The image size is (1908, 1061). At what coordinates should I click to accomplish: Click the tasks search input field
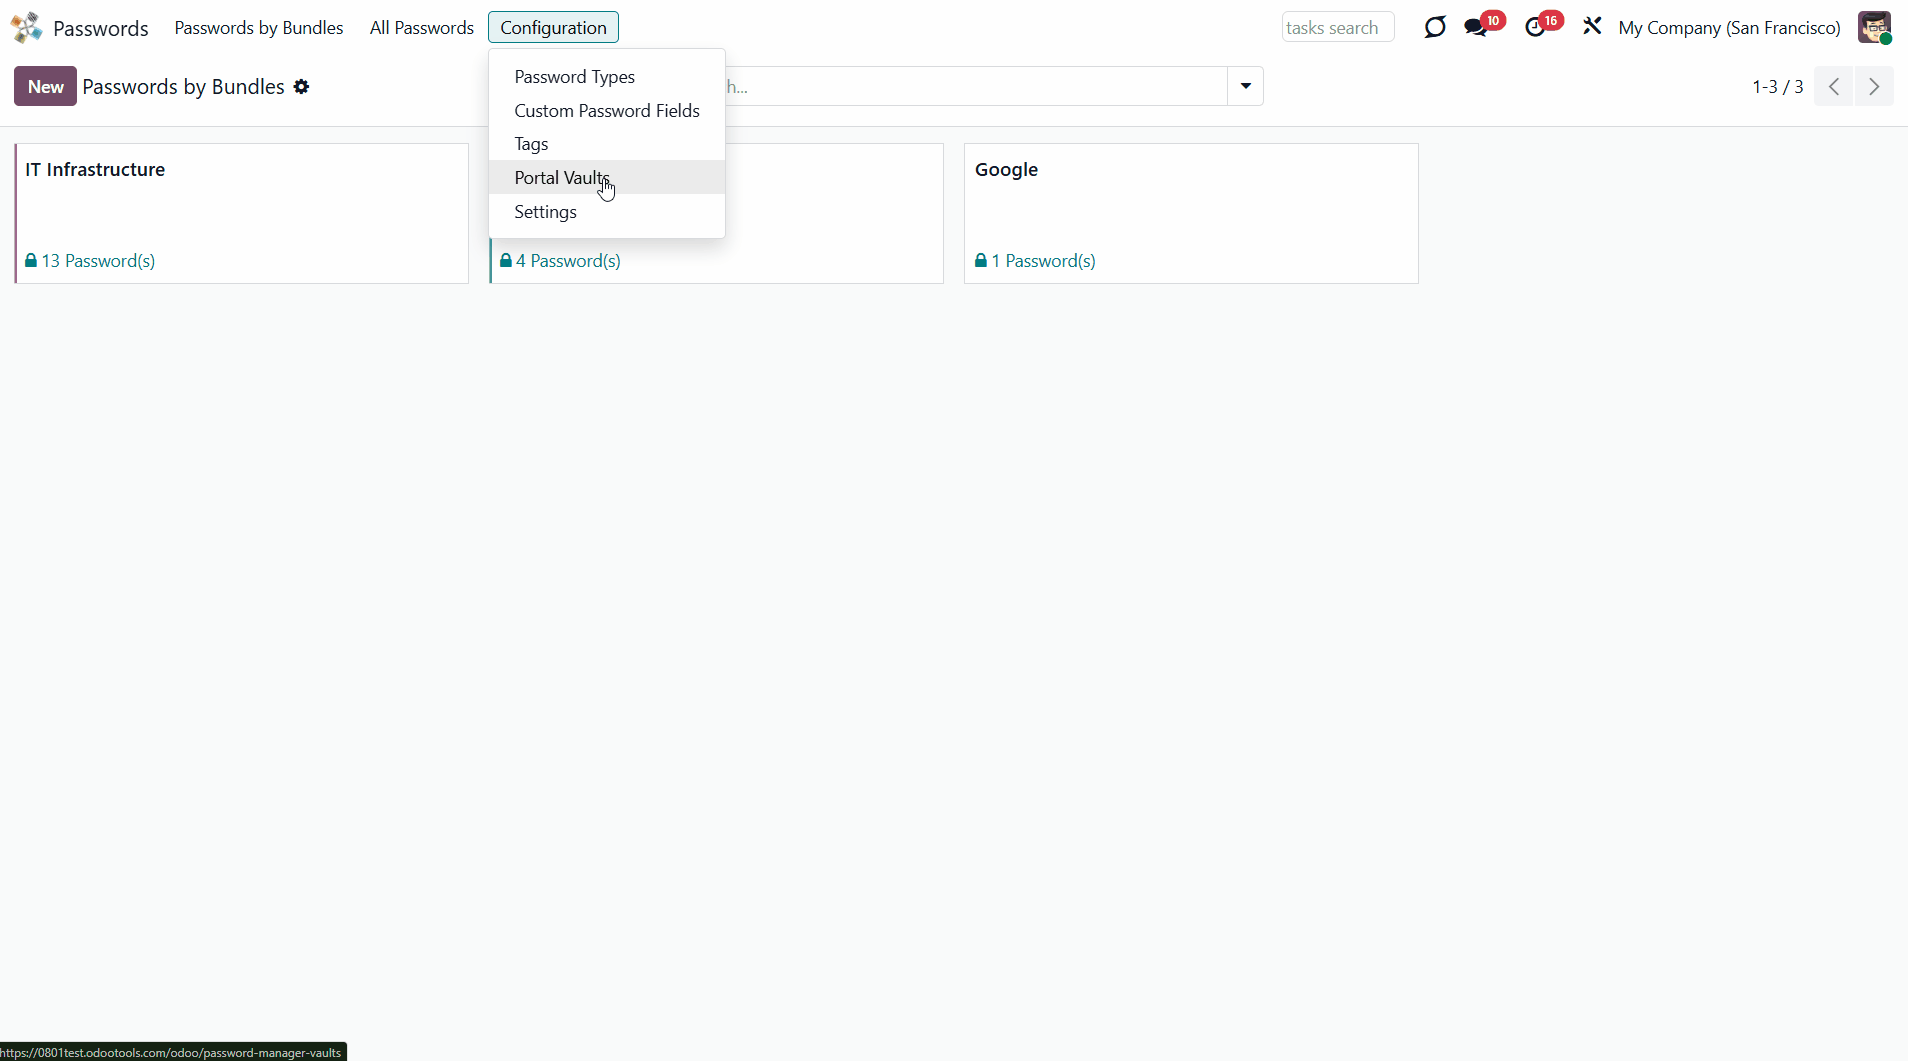pos(1337,28)
